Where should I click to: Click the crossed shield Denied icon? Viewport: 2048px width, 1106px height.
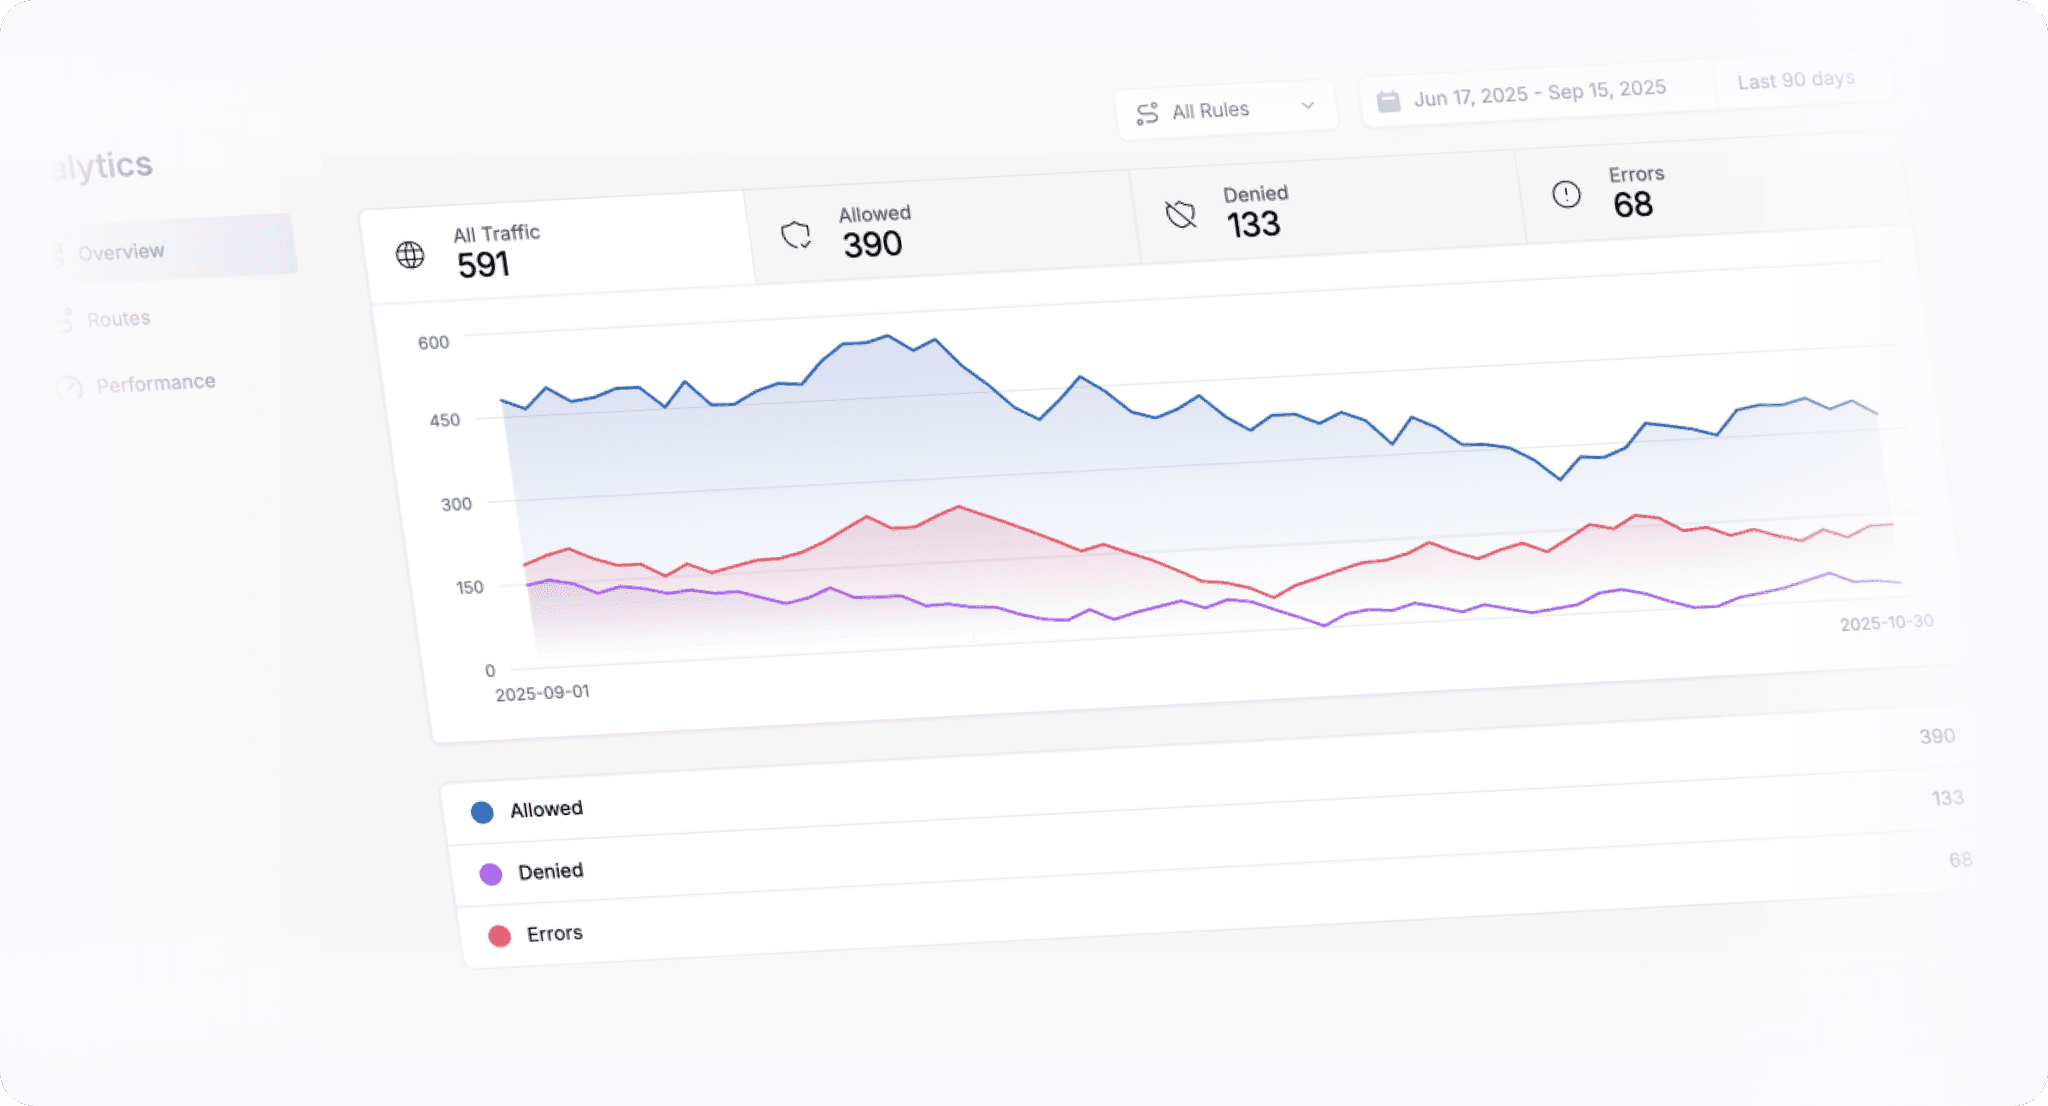[x=1181, y=214]
